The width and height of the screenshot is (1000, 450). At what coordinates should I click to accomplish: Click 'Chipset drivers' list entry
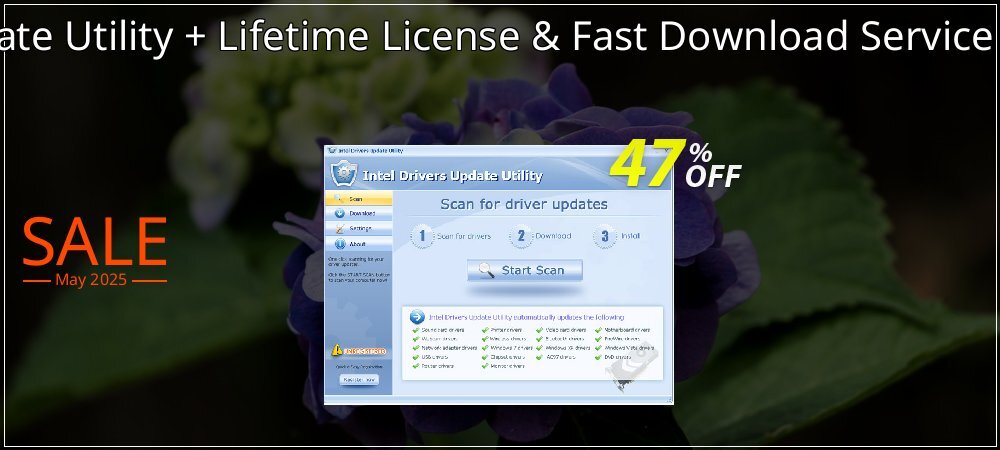click(507, 357)
